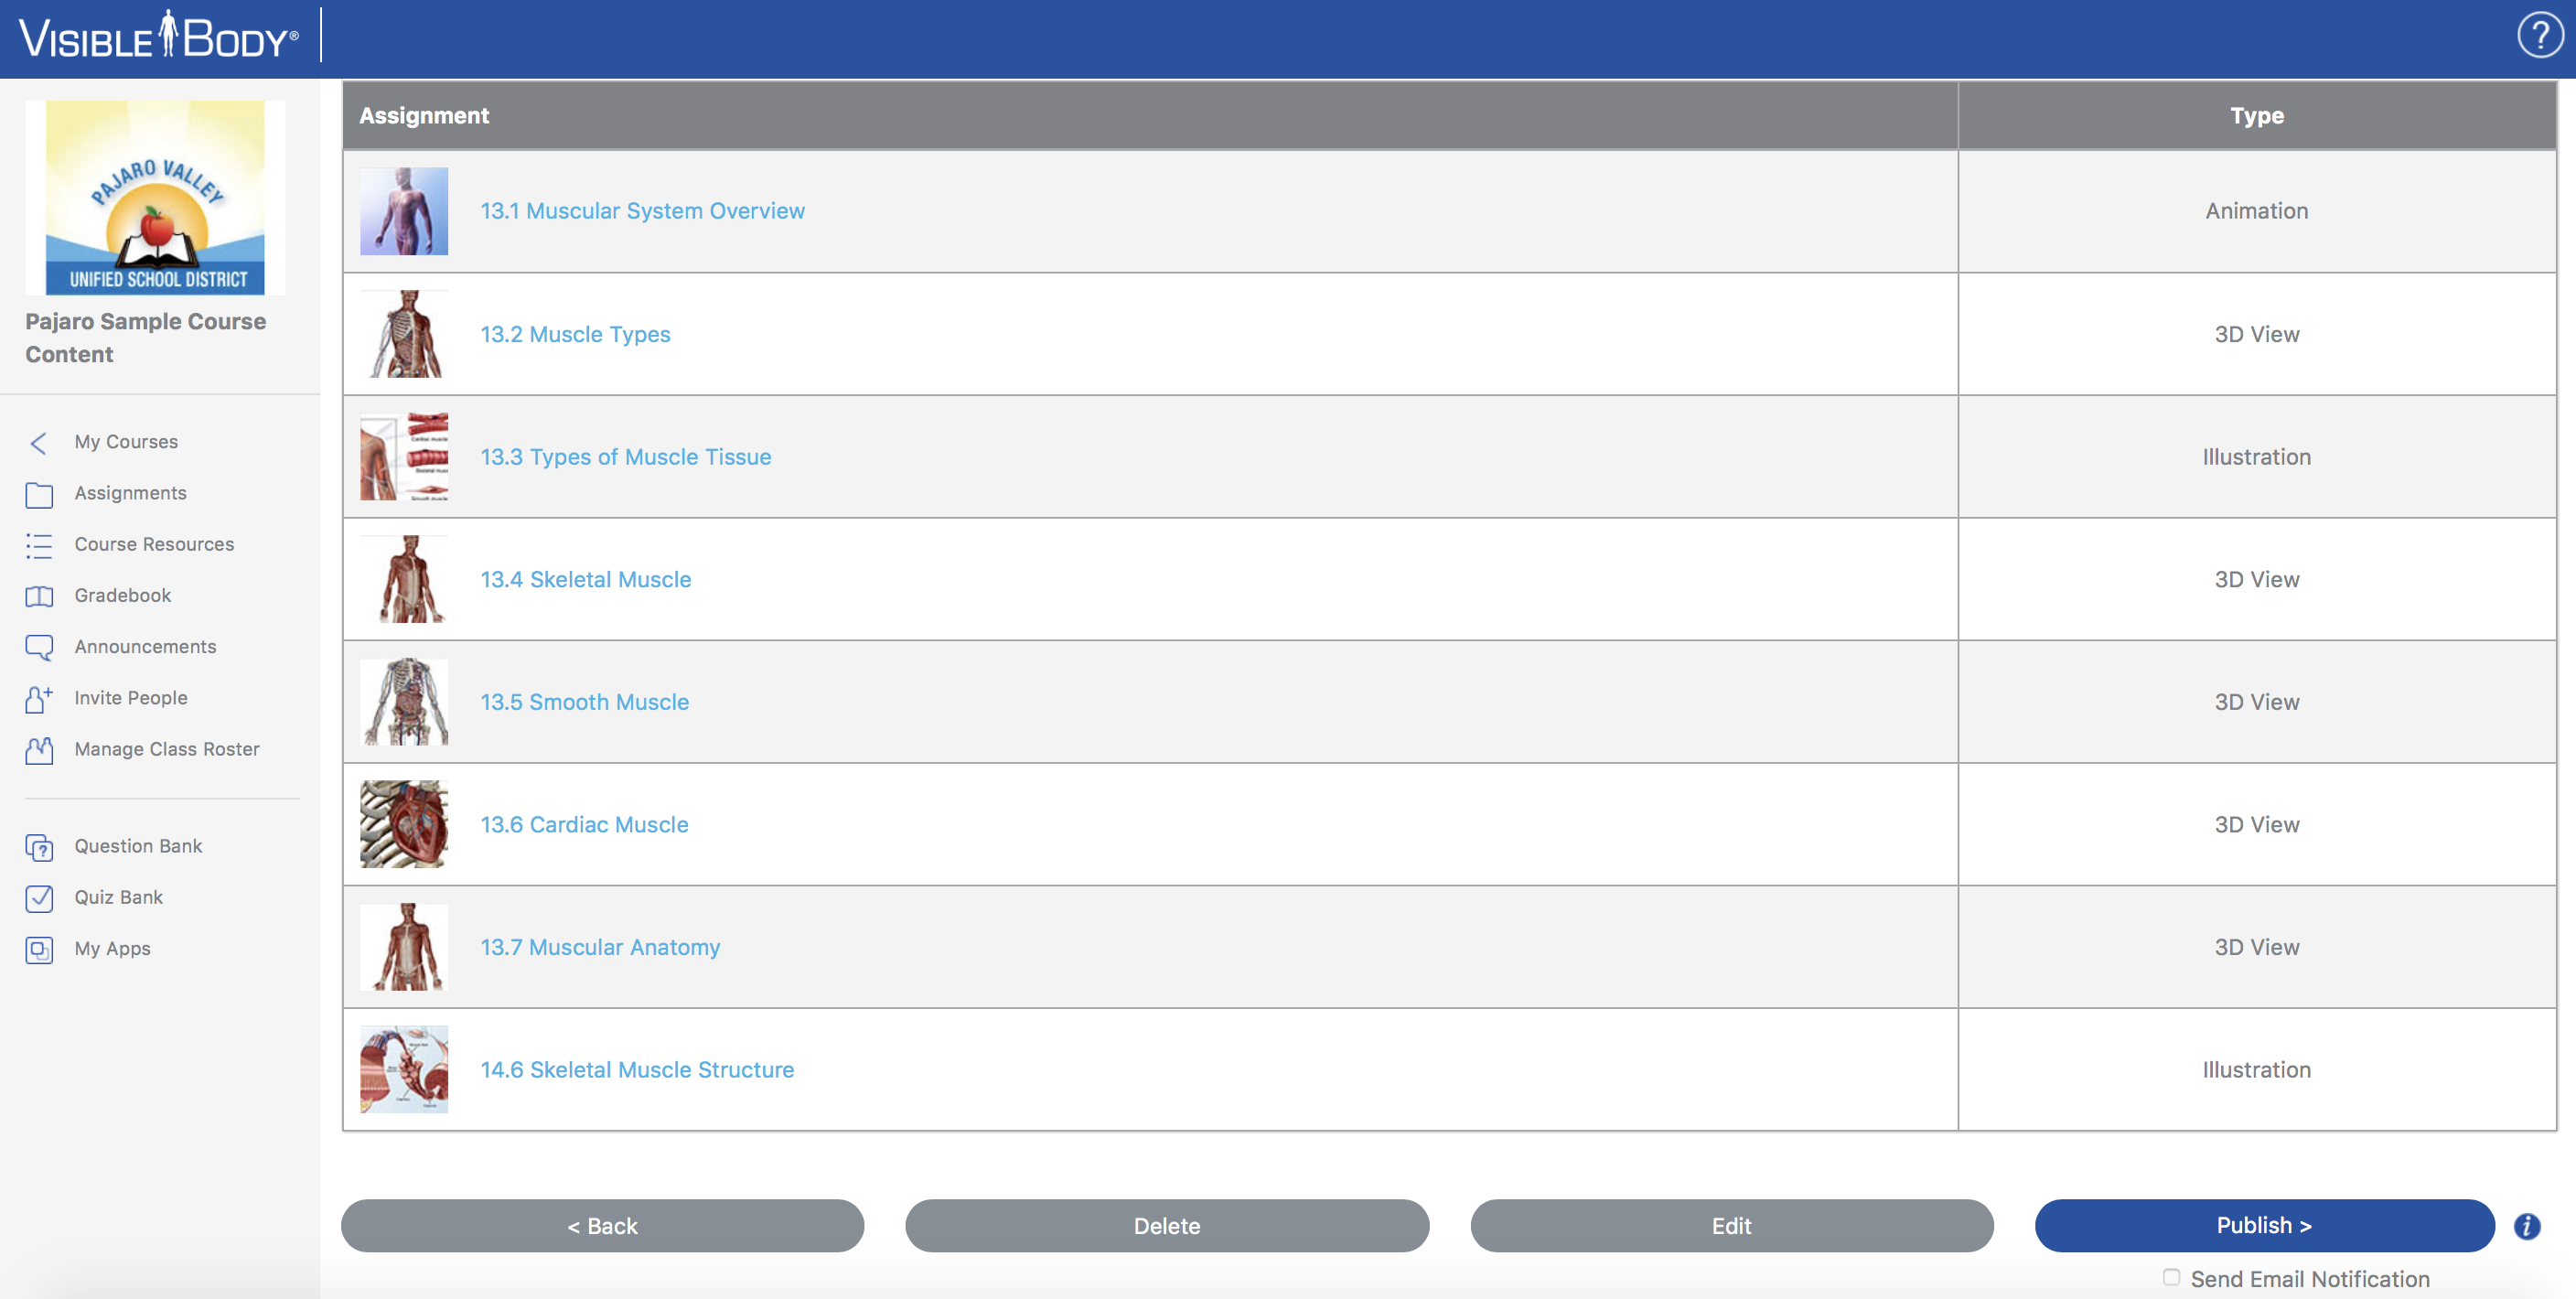
Task: Click the Assignments sidebar icon
Action: coord(41,492)
